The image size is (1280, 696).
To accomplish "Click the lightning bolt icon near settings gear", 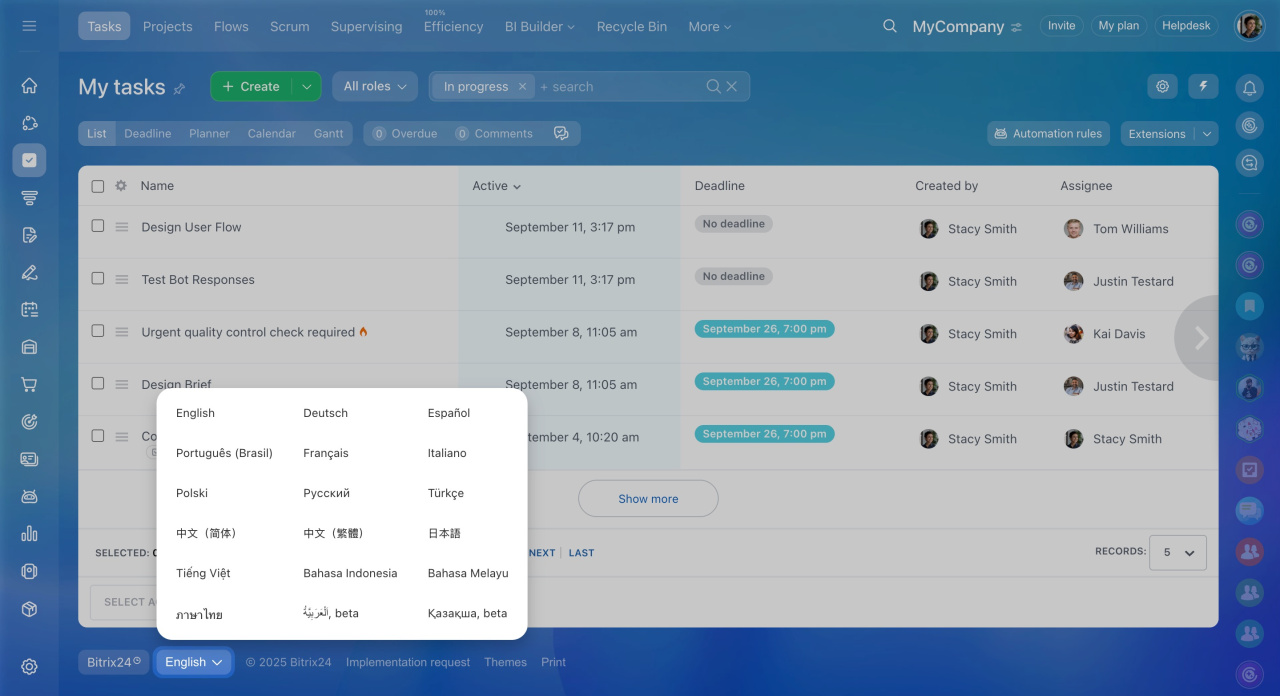I will 1203,87.
